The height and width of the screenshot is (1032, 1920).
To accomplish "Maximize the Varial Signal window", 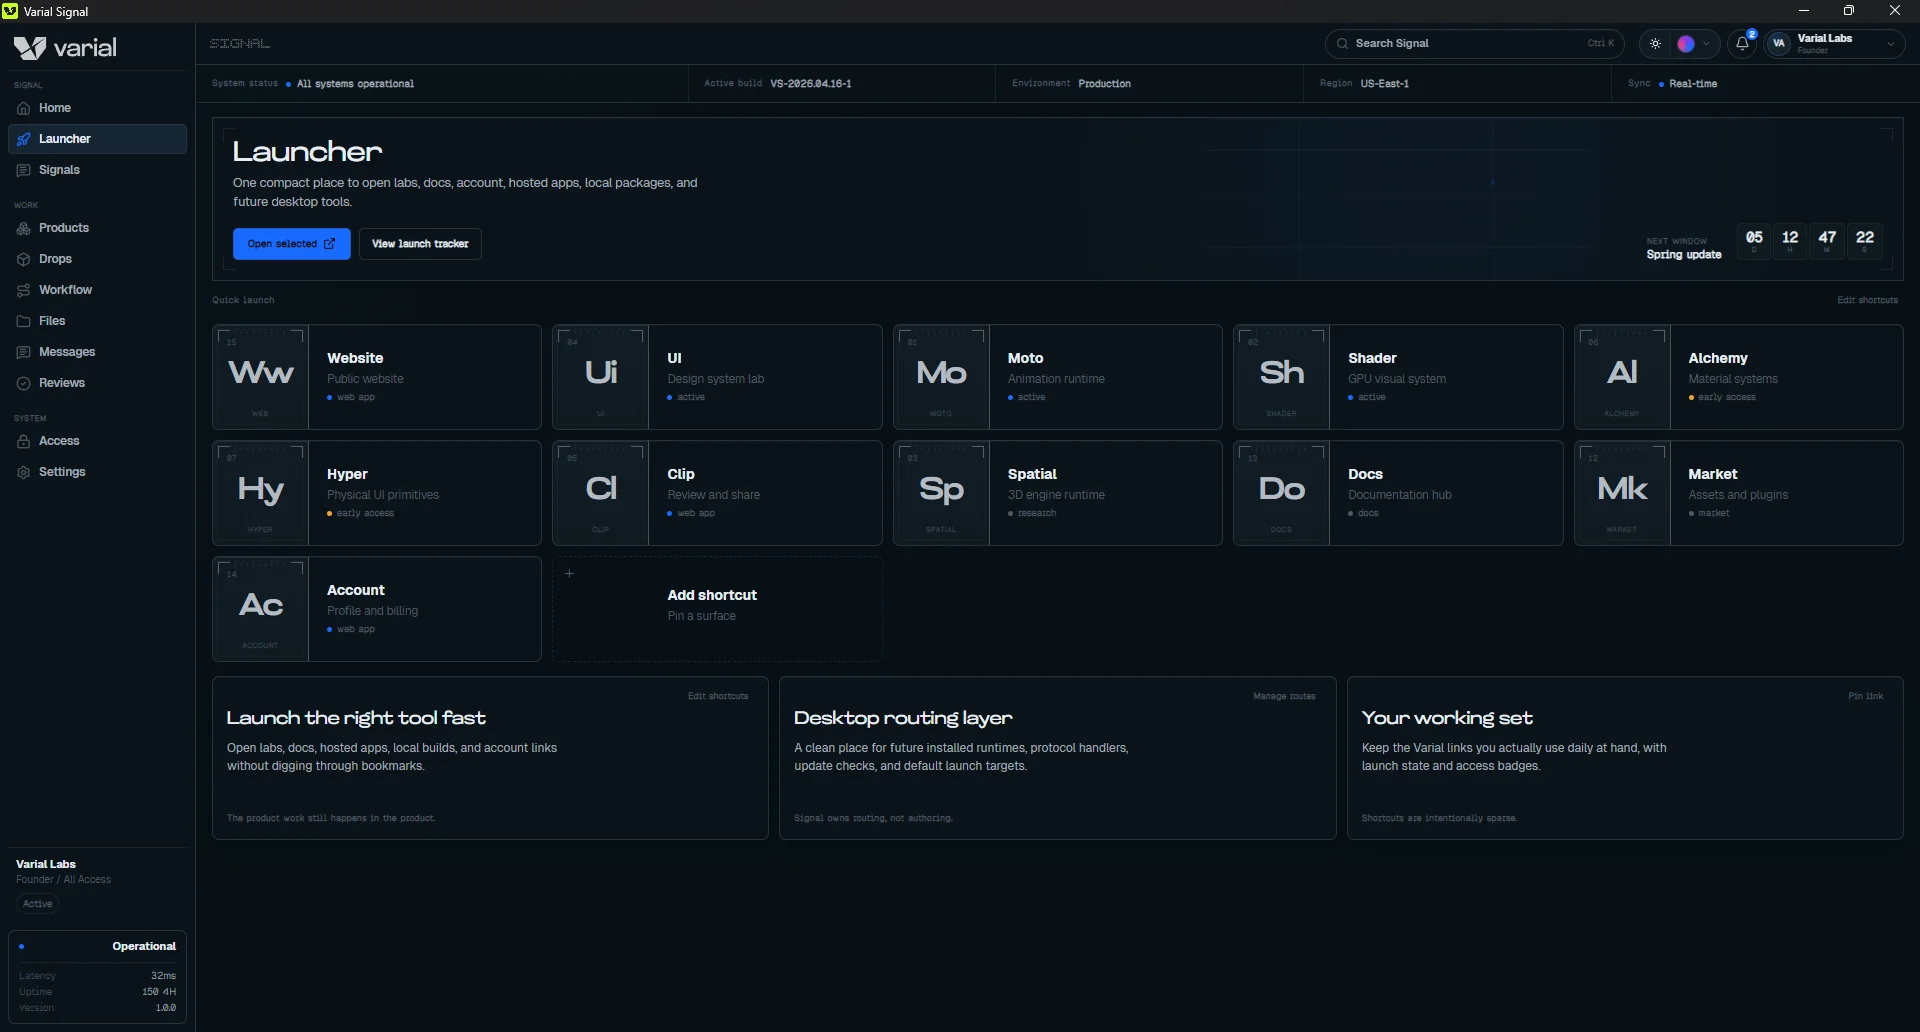I will point(1849,11).
